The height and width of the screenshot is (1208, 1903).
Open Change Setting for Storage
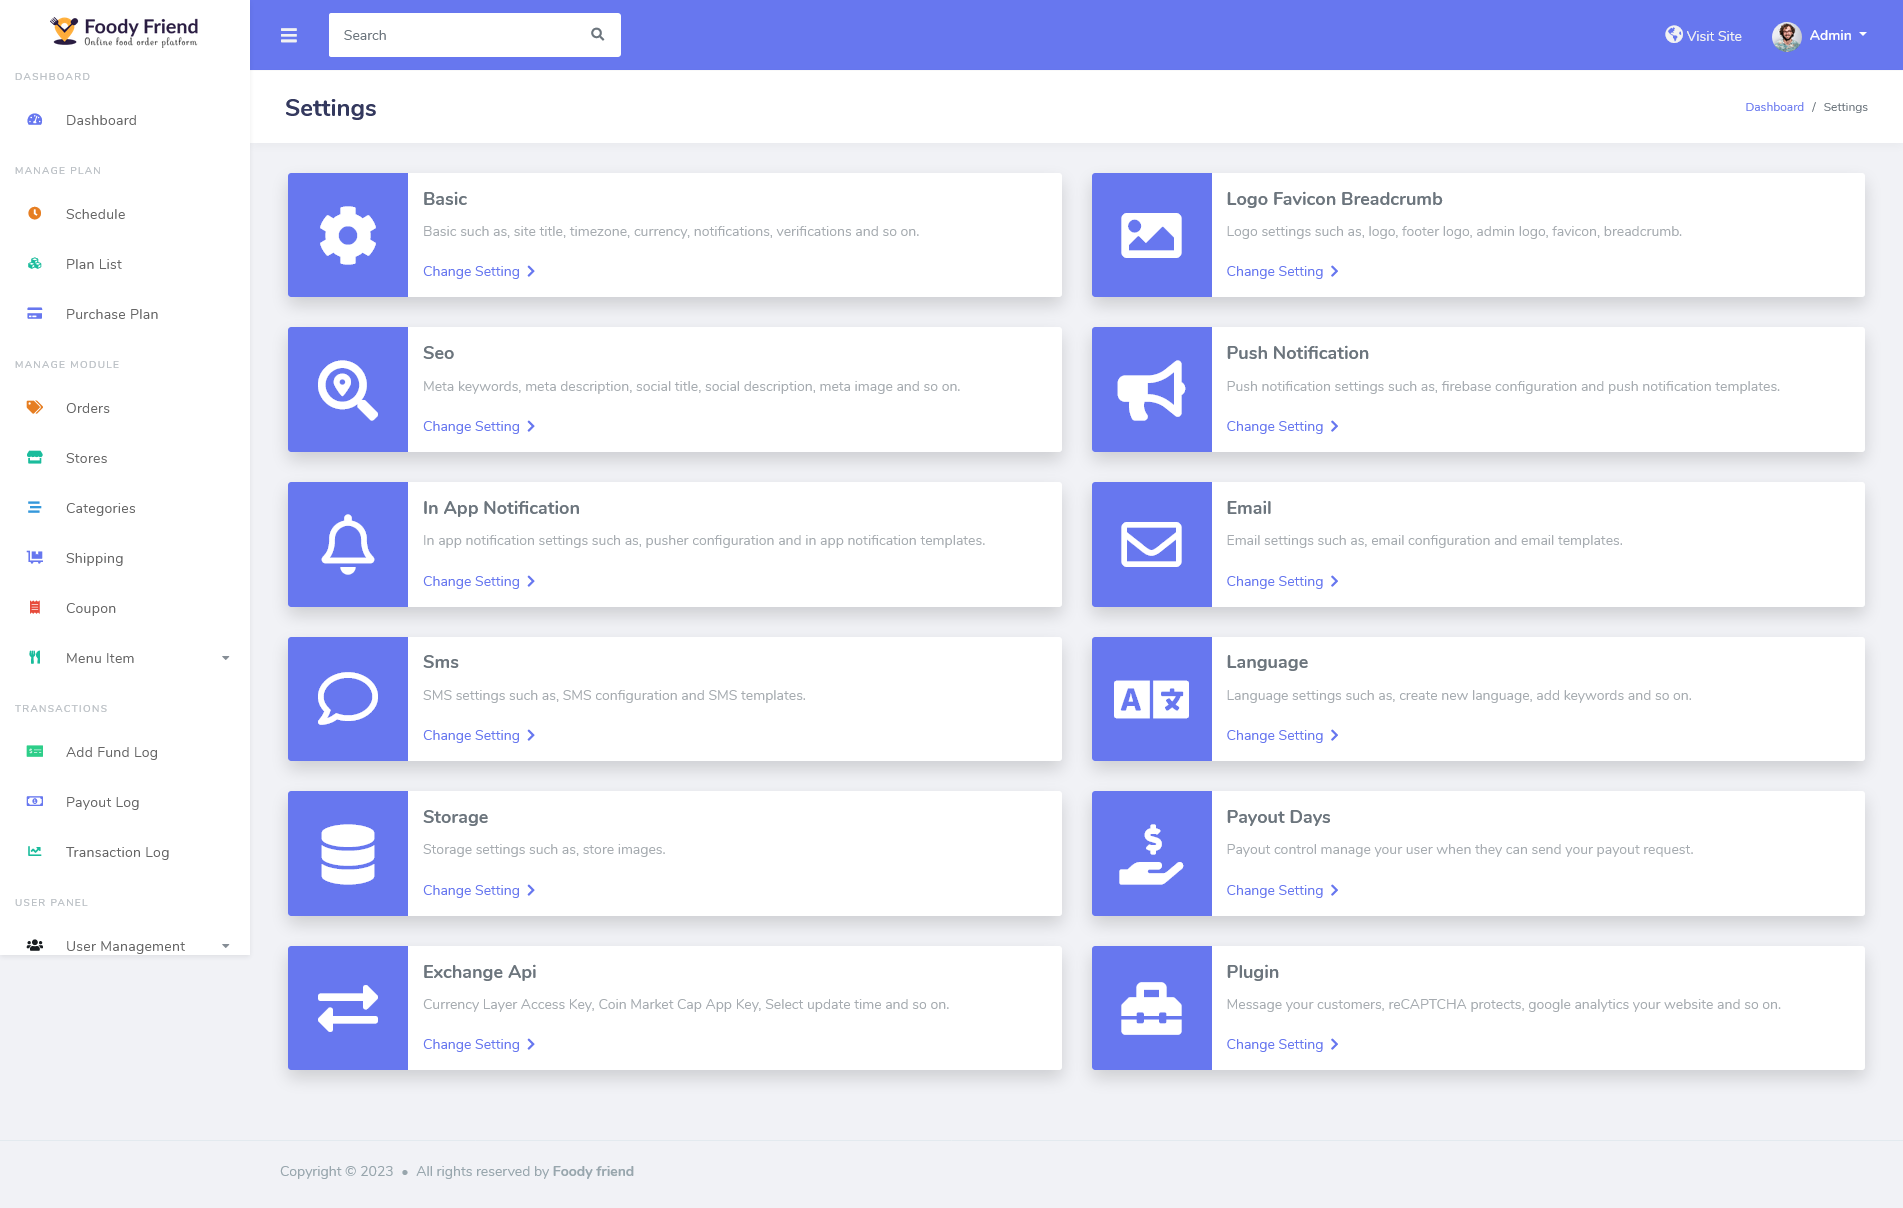(479, 890)
